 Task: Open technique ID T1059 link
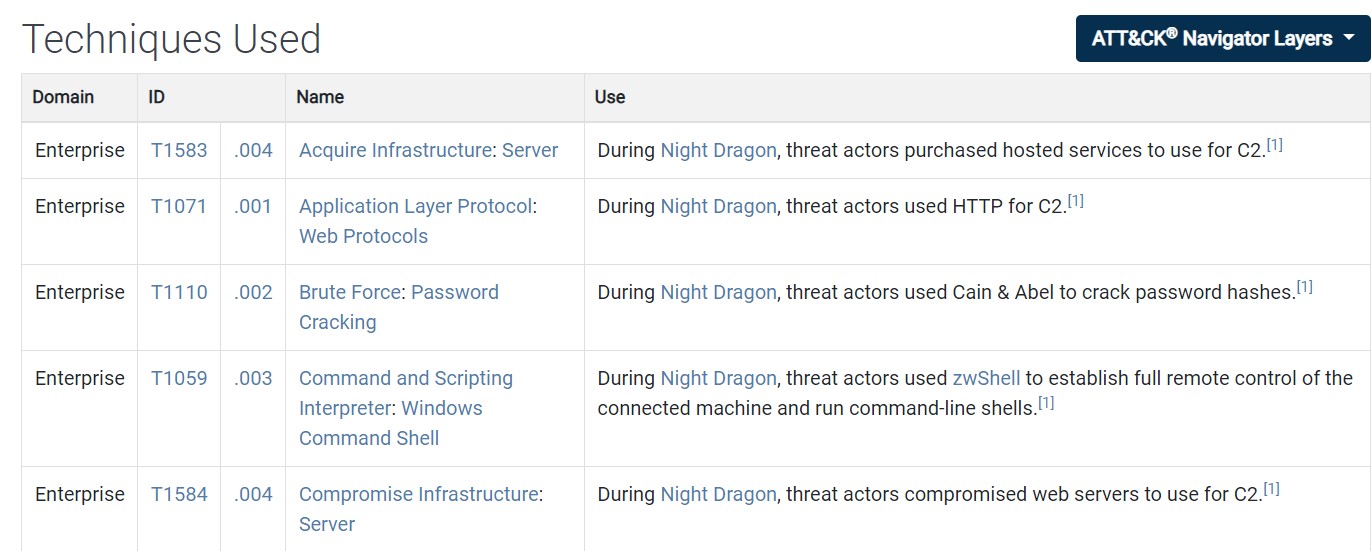click(x=179, y=378)
